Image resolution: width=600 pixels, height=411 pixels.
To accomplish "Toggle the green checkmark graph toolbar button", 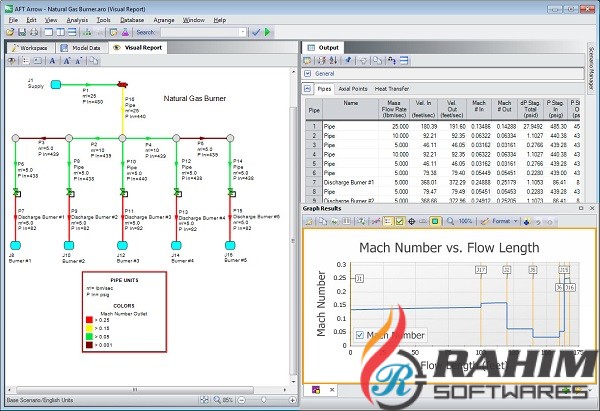I will 399,221.
